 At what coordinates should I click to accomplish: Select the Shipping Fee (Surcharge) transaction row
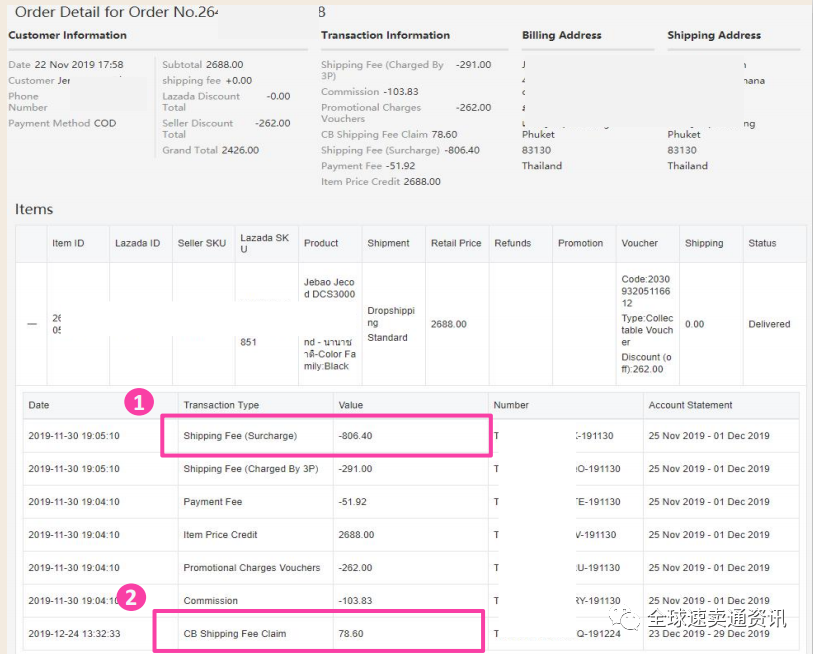coord(240,436)
